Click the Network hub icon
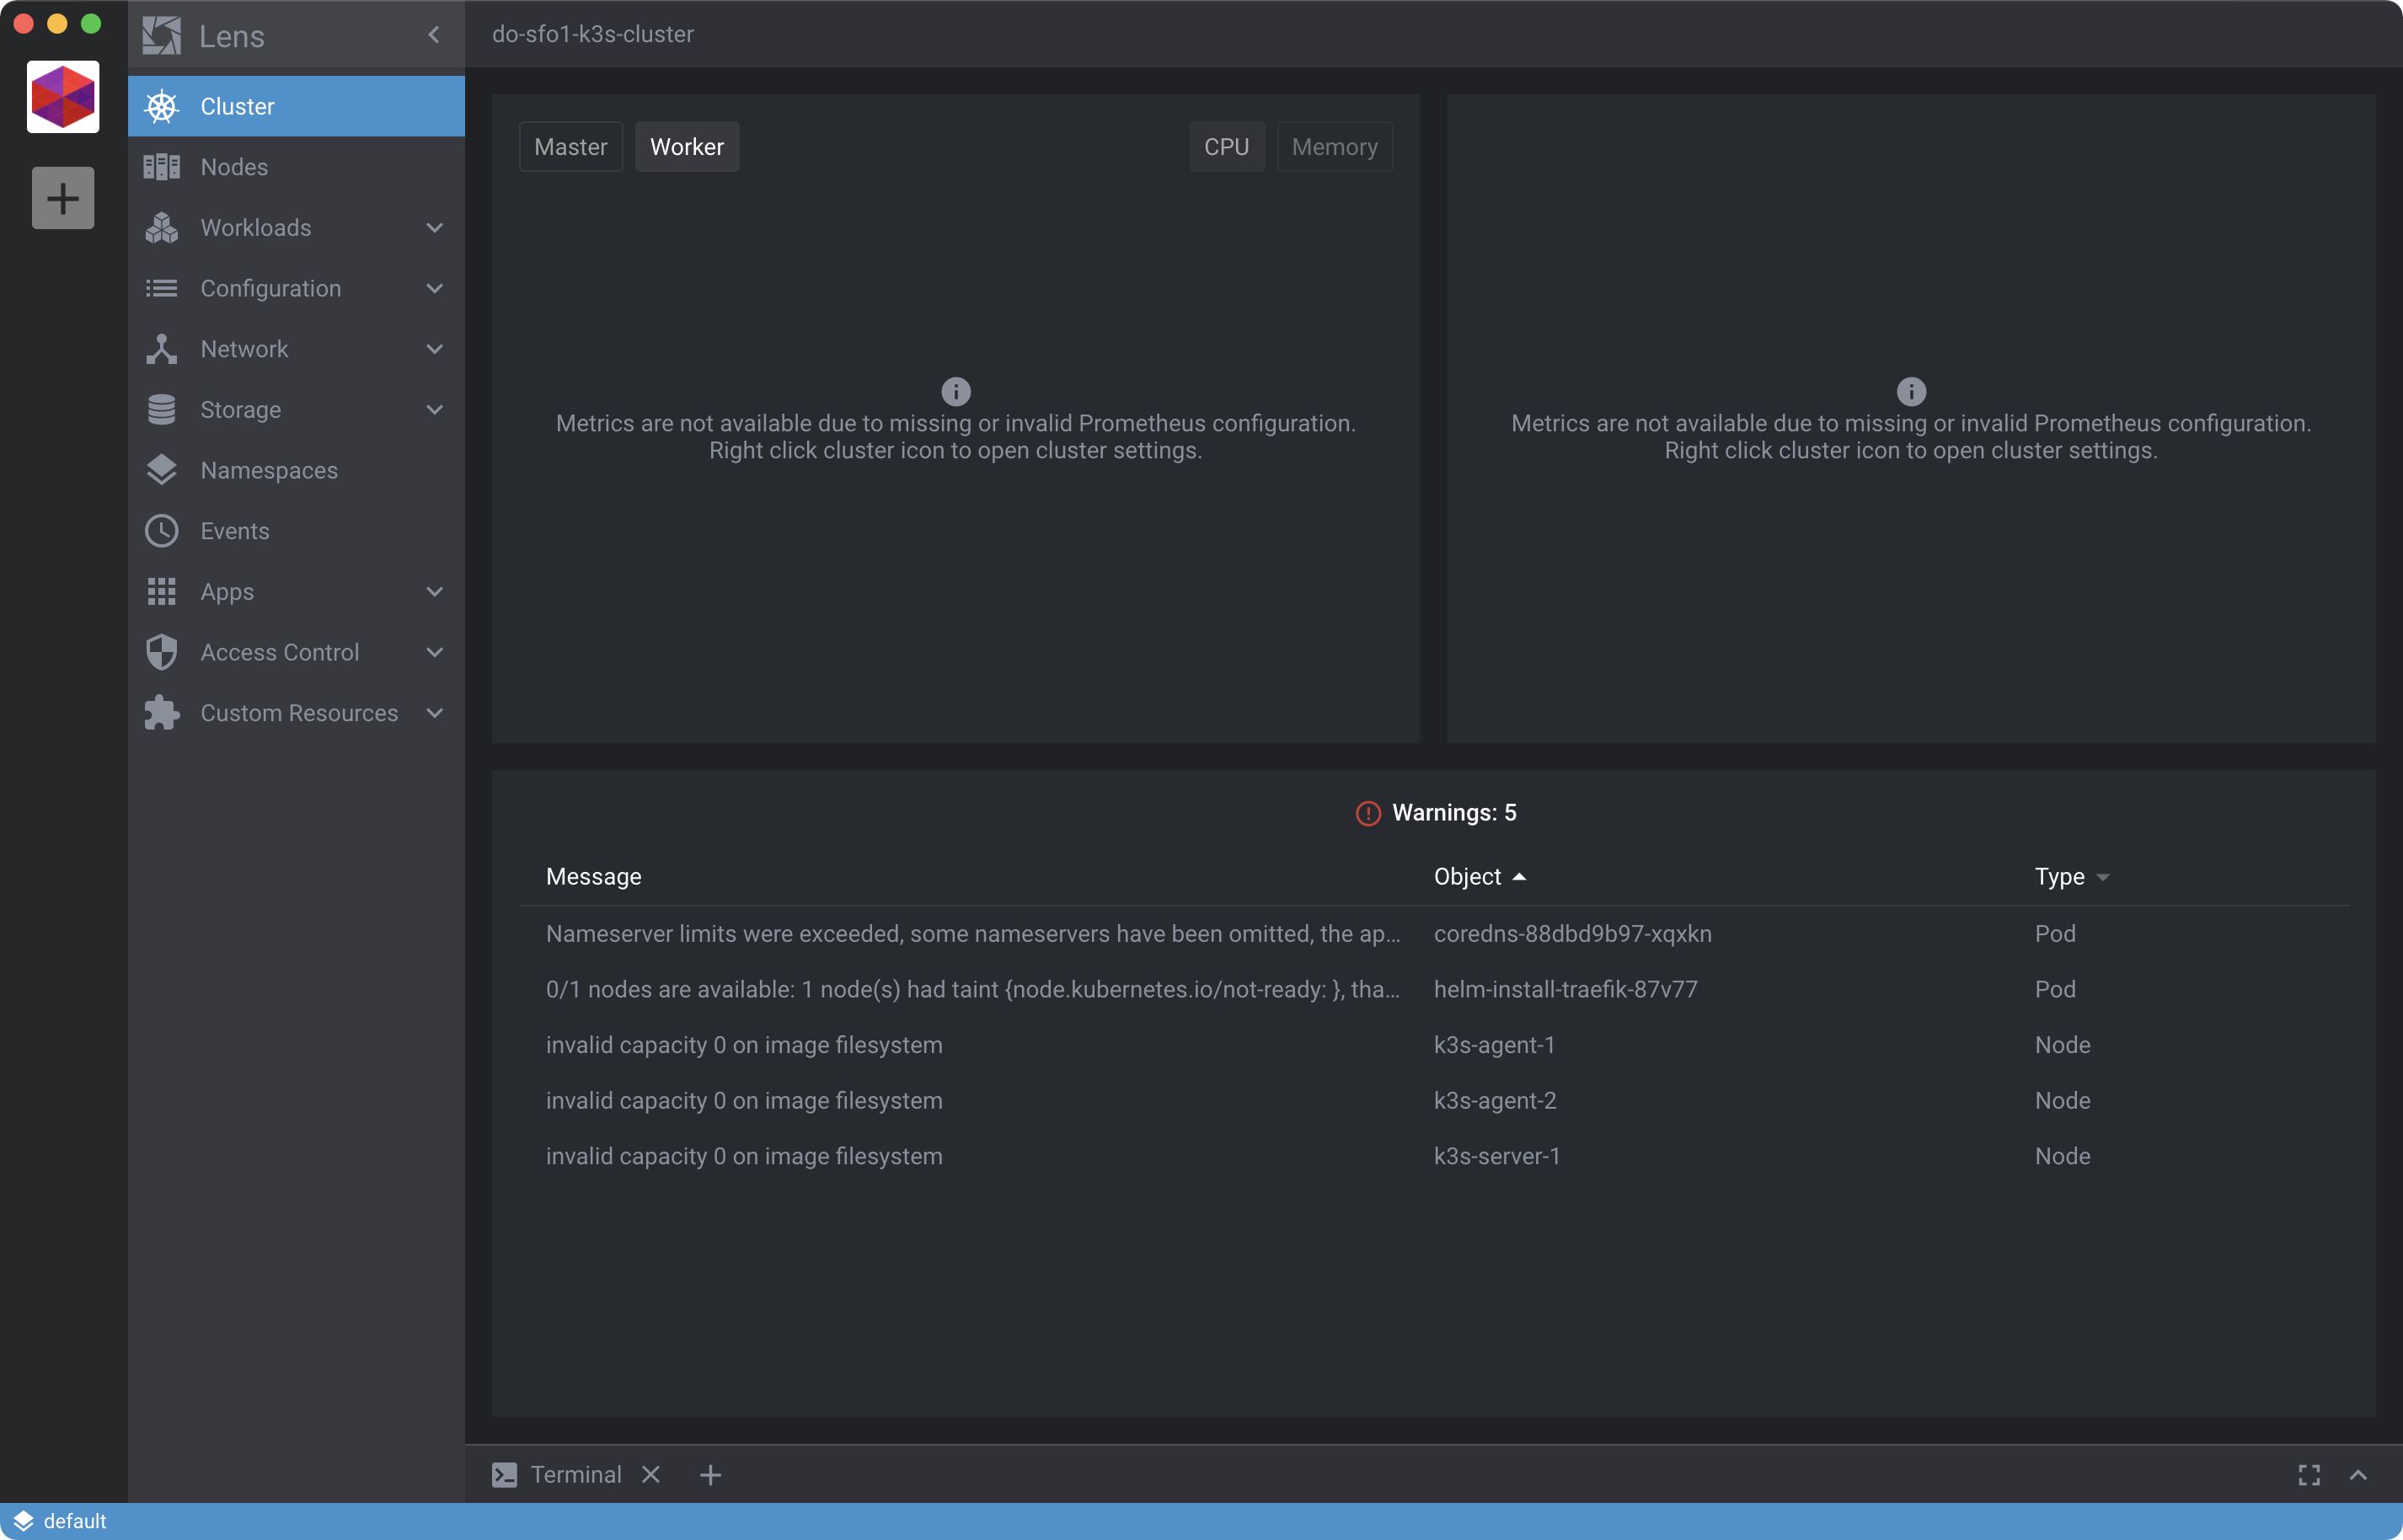 pos(161,349)
